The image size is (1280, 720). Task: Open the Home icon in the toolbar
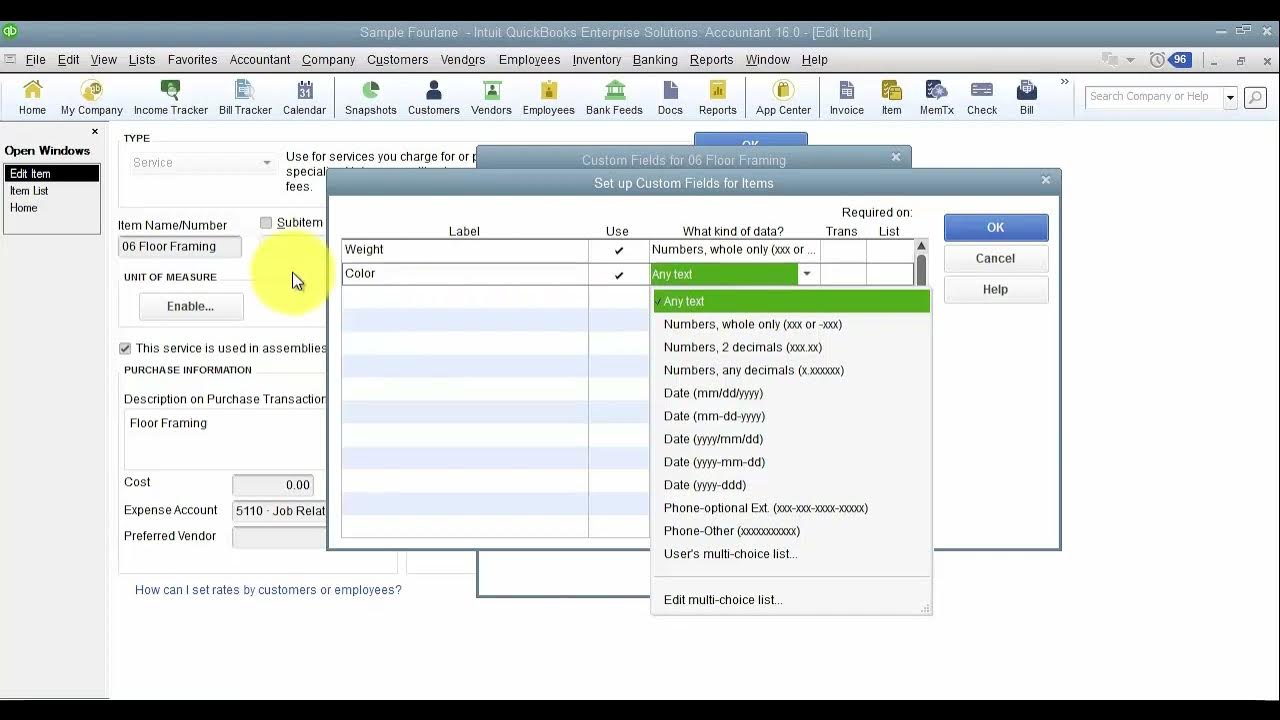click(32, 98)
